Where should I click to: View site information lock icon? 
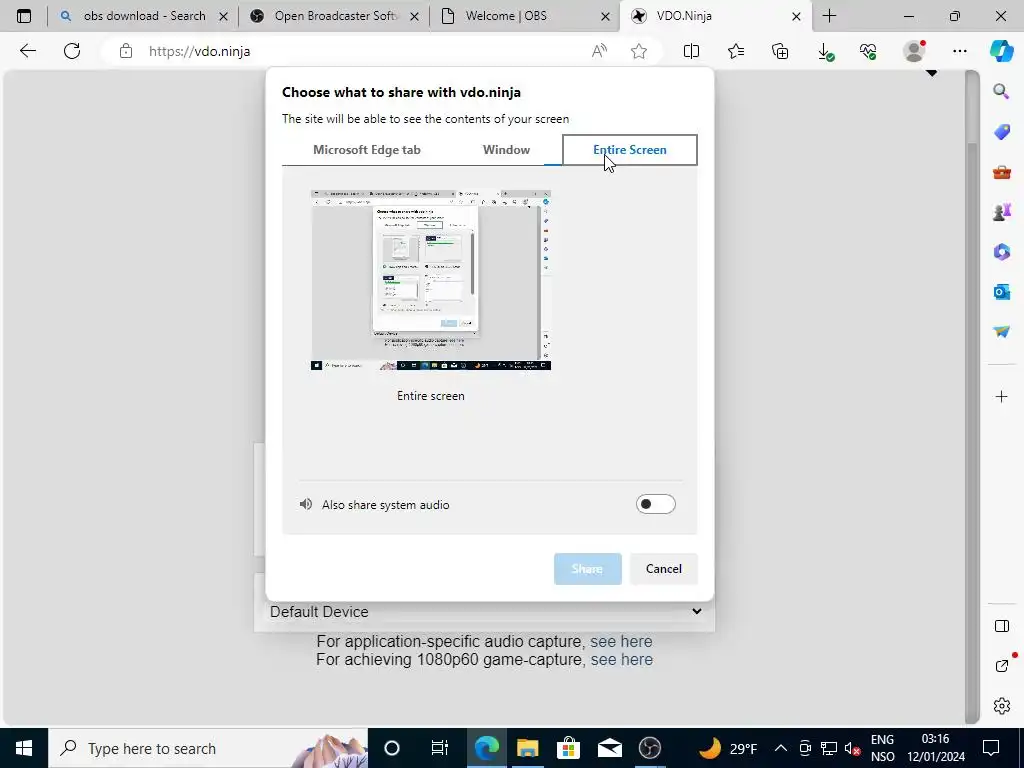pyautogui.click(x=126, y=51)
